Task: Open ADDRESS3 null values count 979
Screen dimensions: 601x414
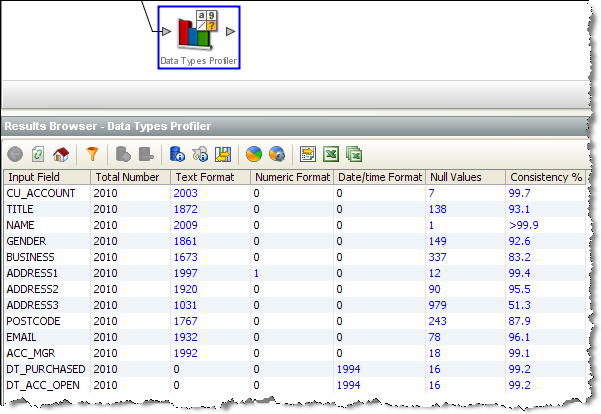Action: tap(437, 305)
